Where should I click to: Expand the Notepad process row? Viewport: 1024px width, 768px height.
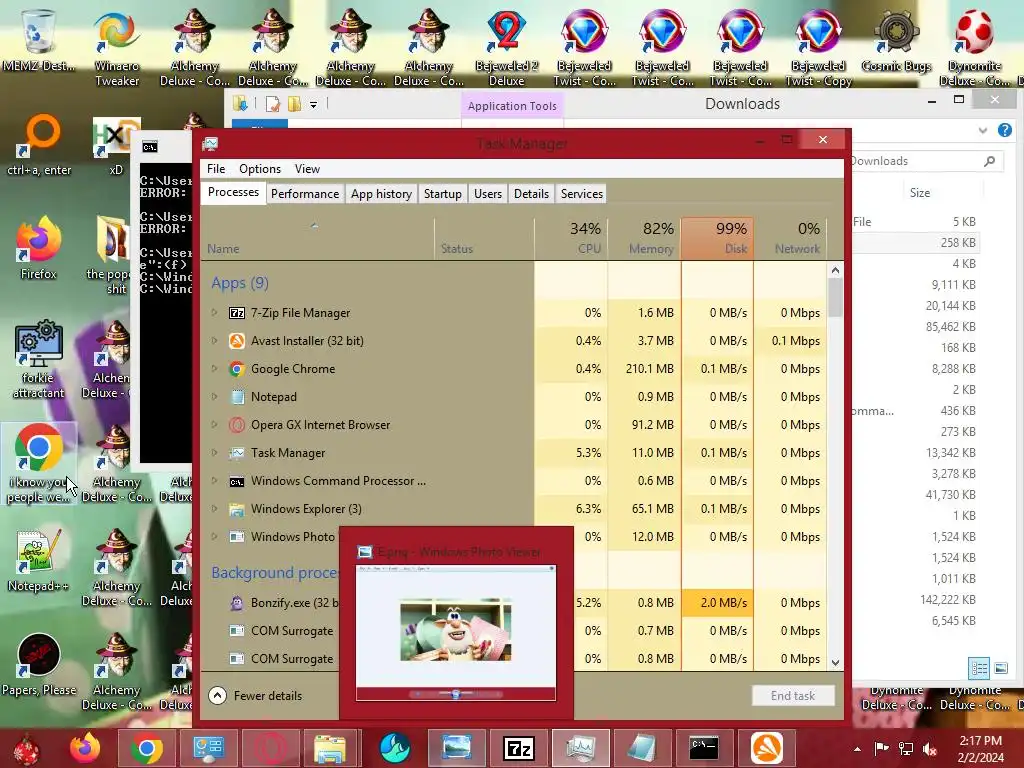click(x=214, y=397)
